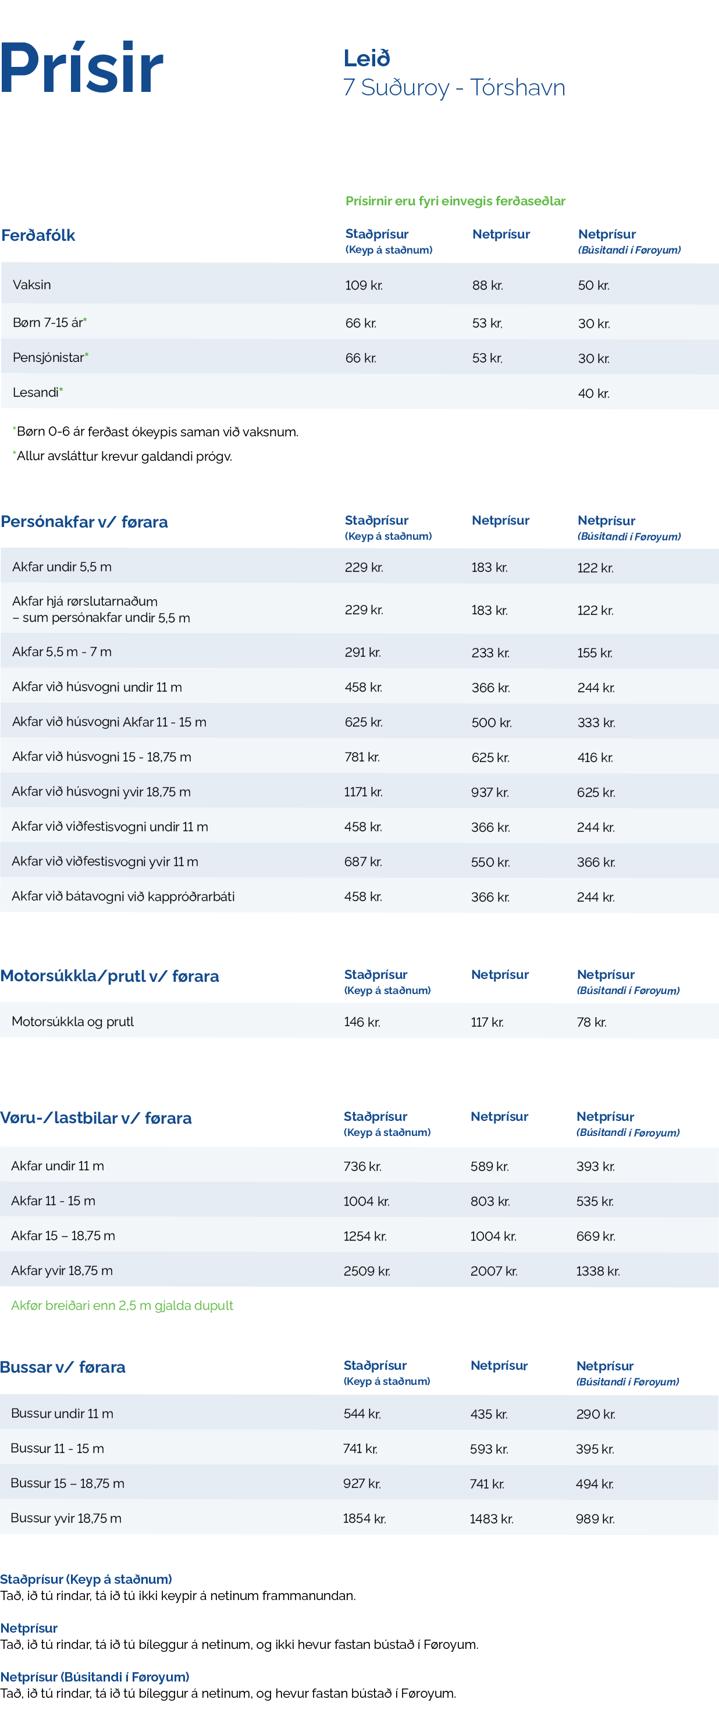Click the 40 kr. price for Lesandi
Image resolution: width=719 pixels, height=1710 pixels.
[593, 393]
